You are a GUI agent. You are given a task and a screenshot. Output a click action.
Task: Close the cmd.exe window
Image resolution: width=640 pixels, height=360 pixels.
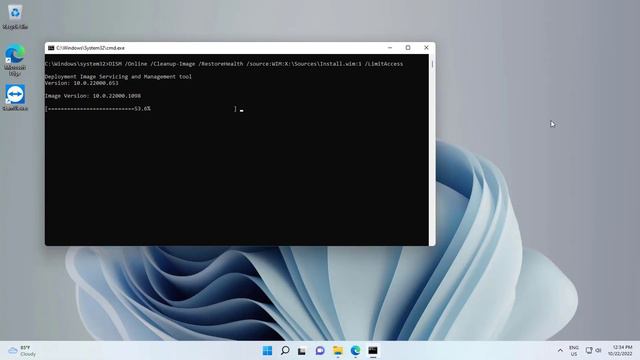[x=426, y=48]
